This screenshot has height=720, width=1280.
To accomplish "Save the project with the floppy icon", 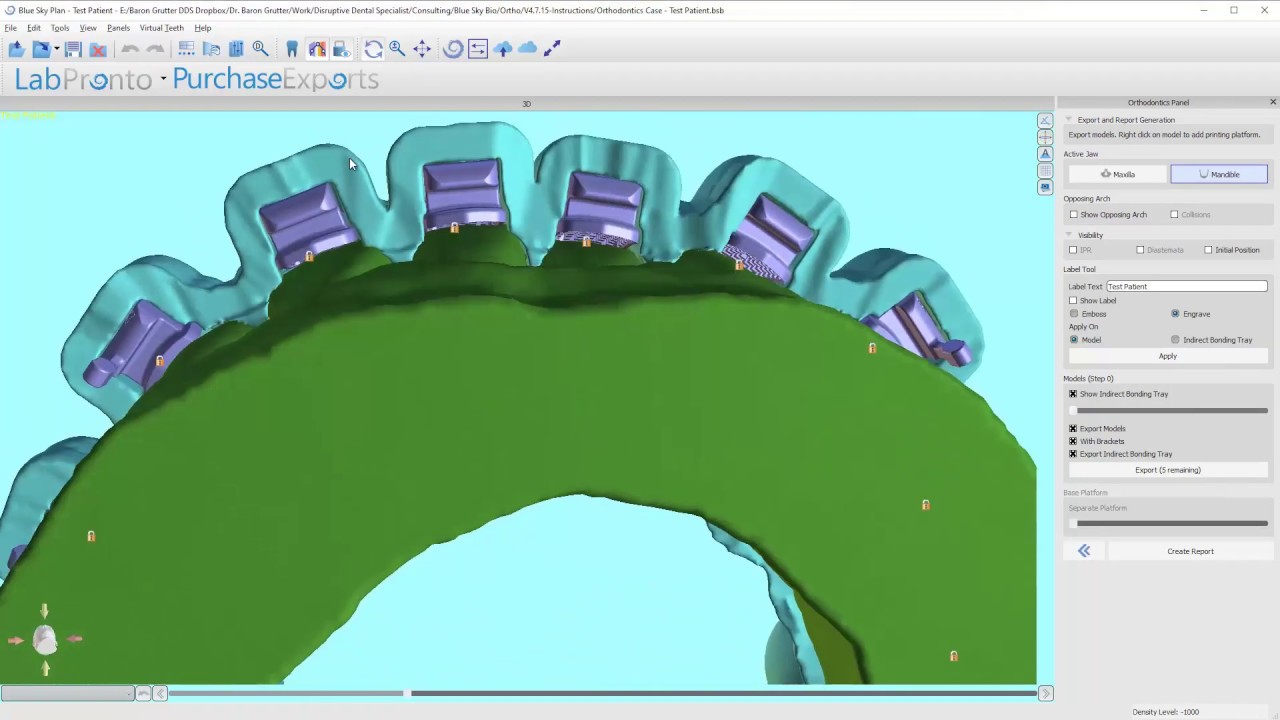I will click(x=73, y=49).
